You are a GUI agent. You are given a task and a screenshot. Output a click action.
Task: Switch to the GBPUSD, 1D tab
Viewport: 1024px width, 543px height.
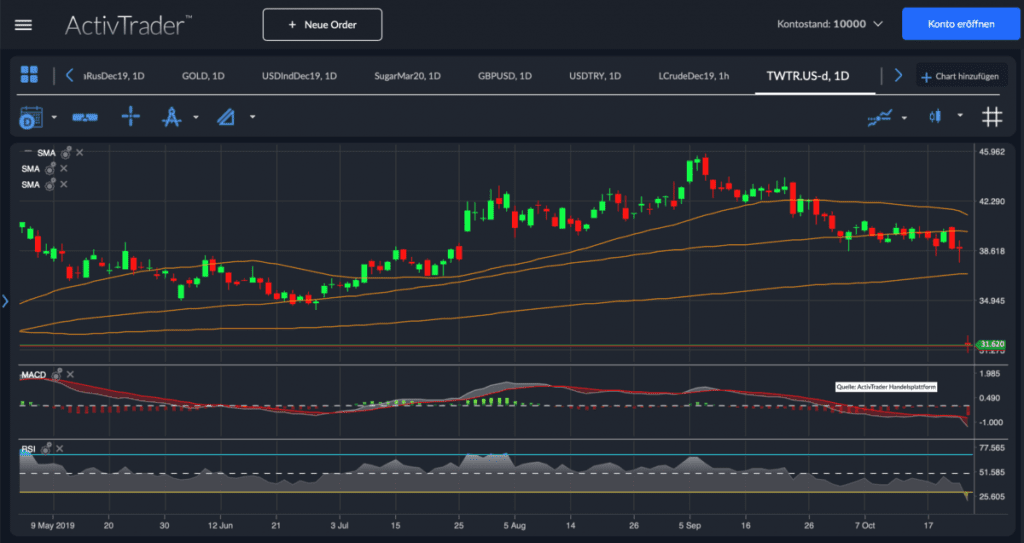tap(505, 76)
